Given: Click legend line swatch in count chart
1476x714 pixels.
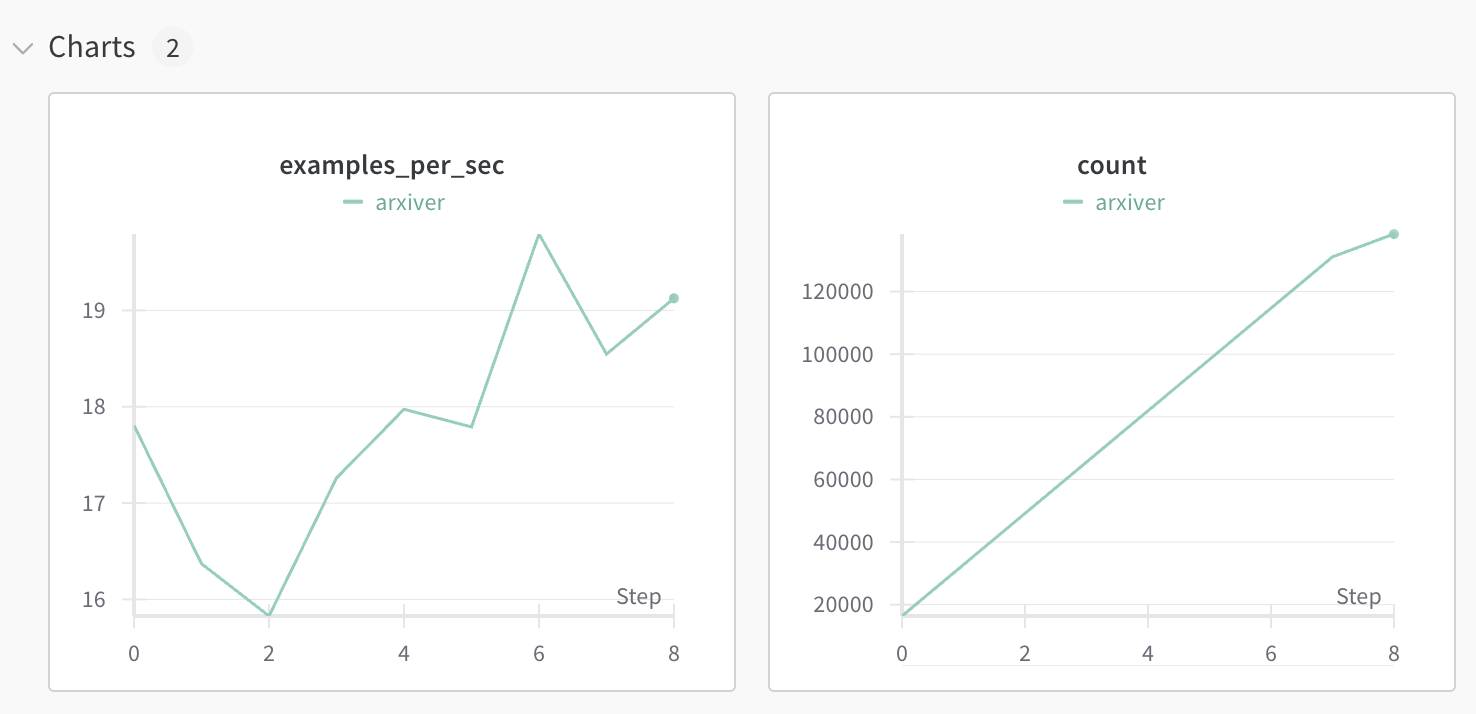Looking at the screenshot, I should point(1073,203).
